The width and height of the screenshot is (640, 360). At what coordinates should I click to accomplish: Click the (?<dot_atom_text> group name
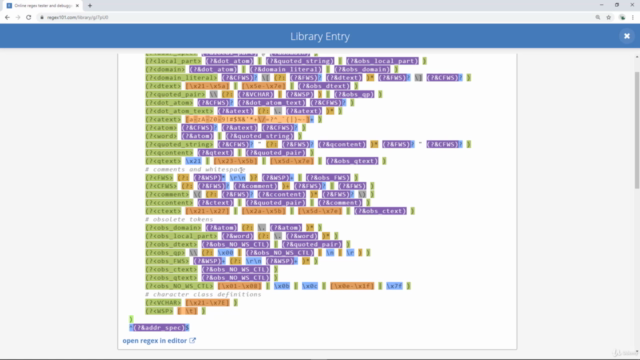point(179,111)
